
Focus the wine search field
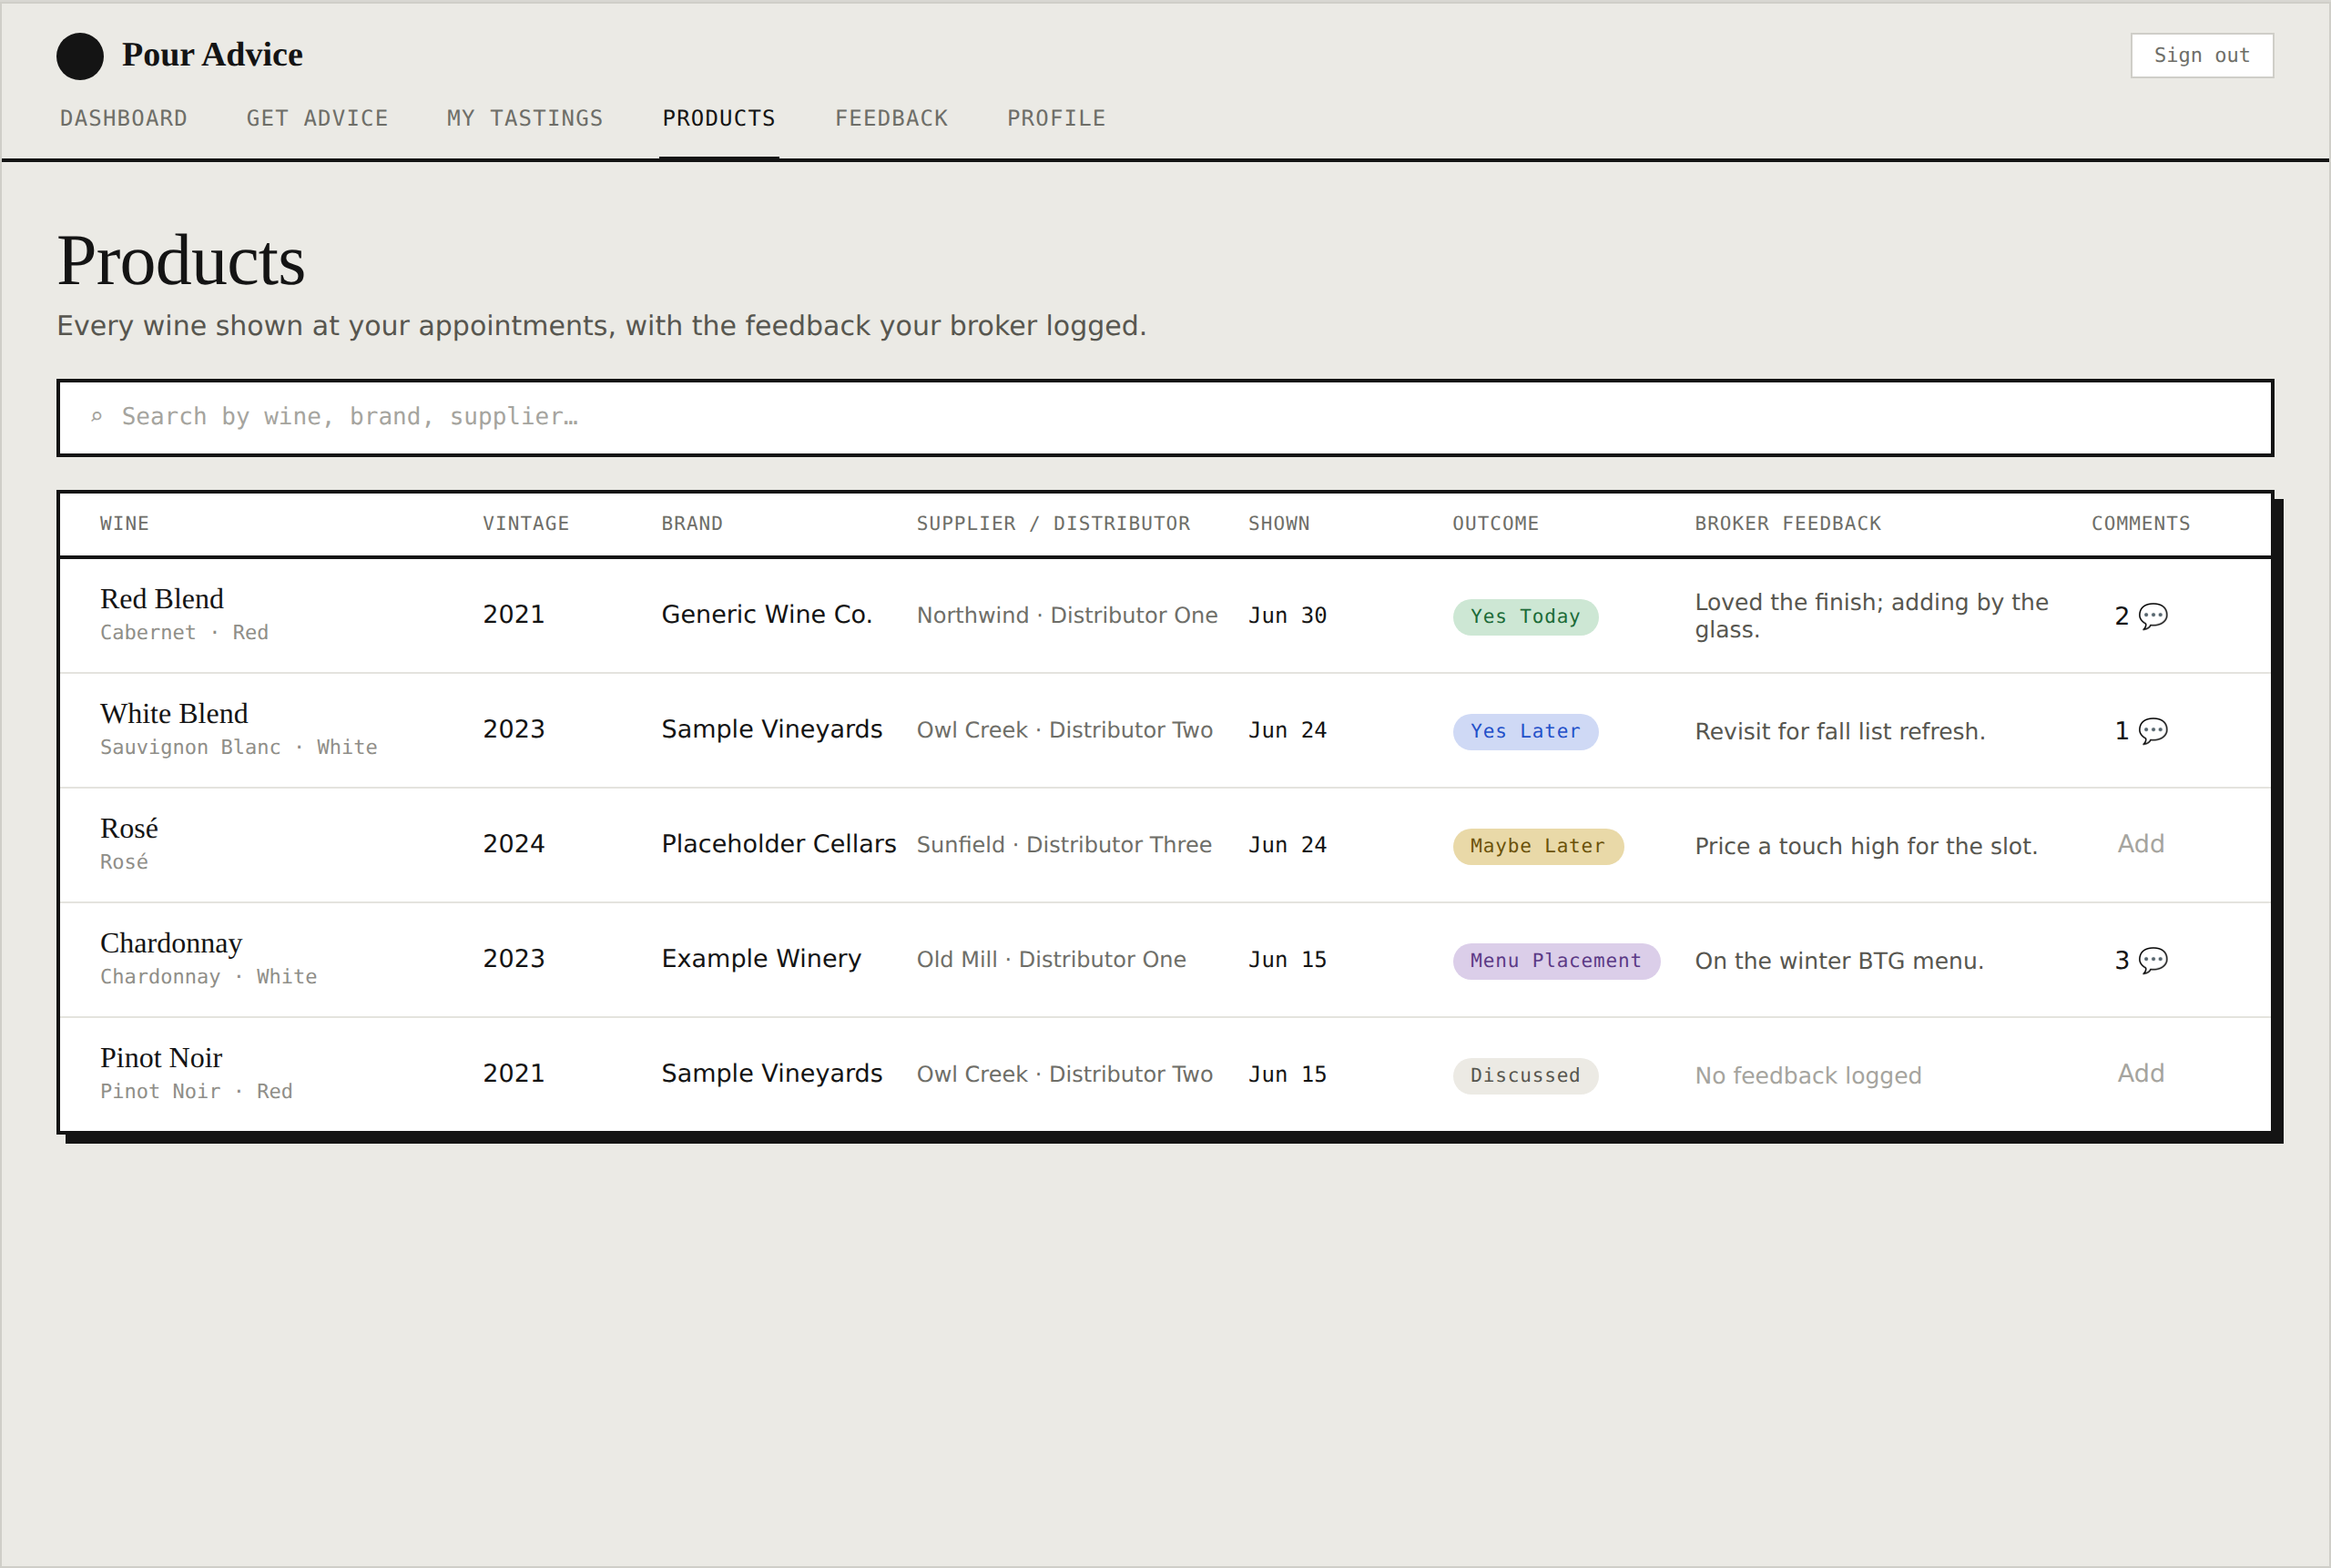(1165, 417)
